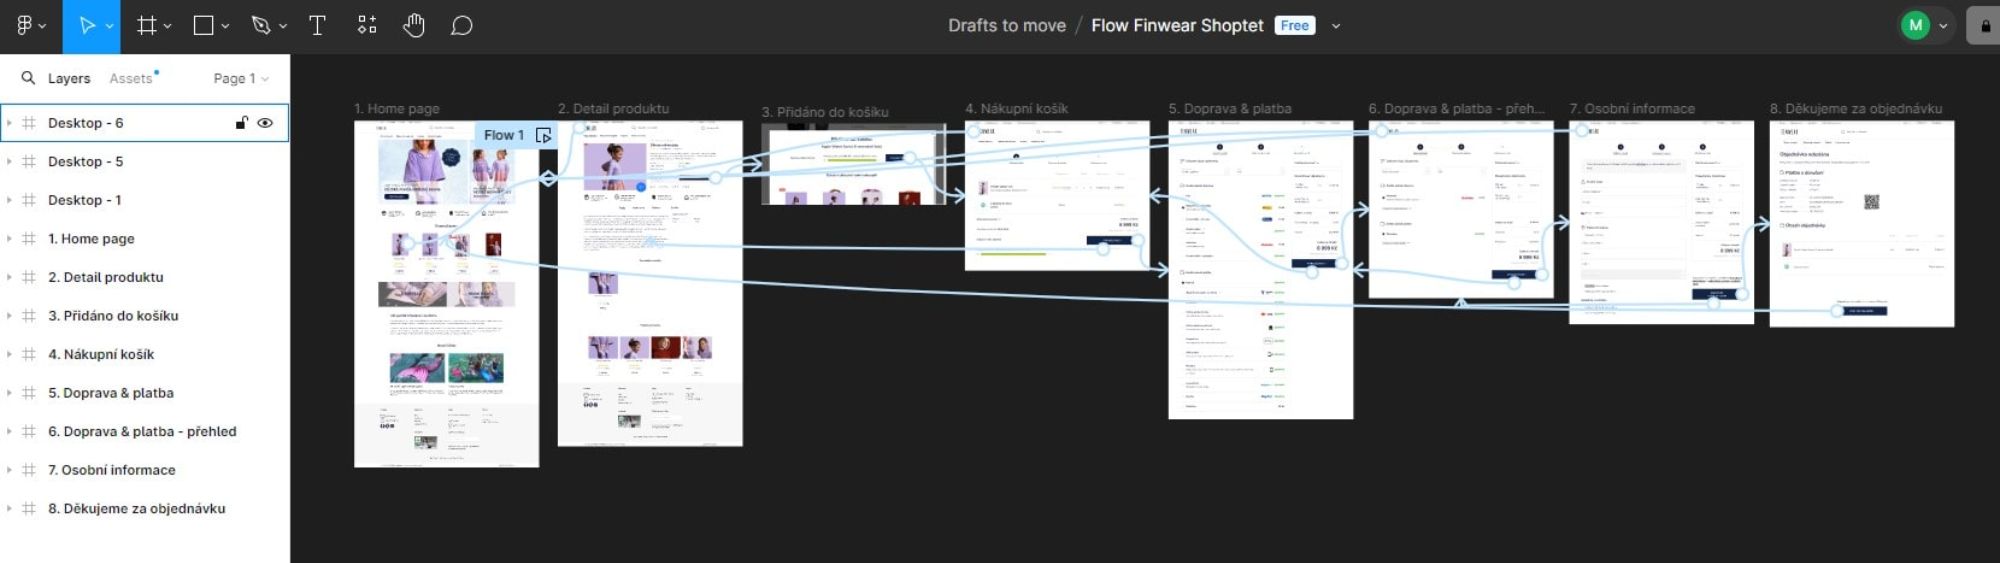2000x563 pixels.
Task: Select canvas frame title 7. Osobní informace
Action: point(1632,108)
